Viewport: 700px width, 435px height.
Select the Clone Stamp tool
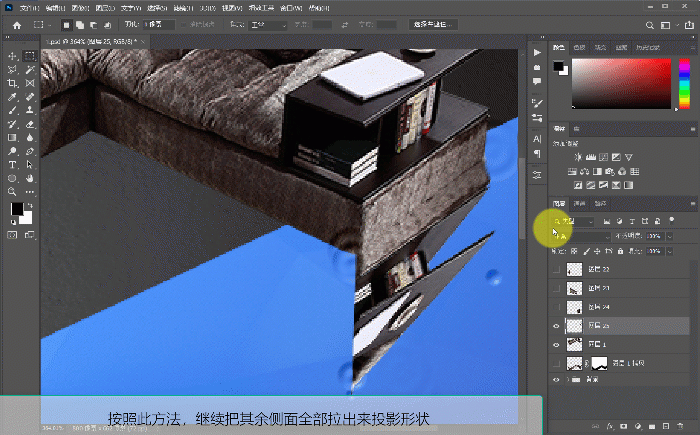29,110
